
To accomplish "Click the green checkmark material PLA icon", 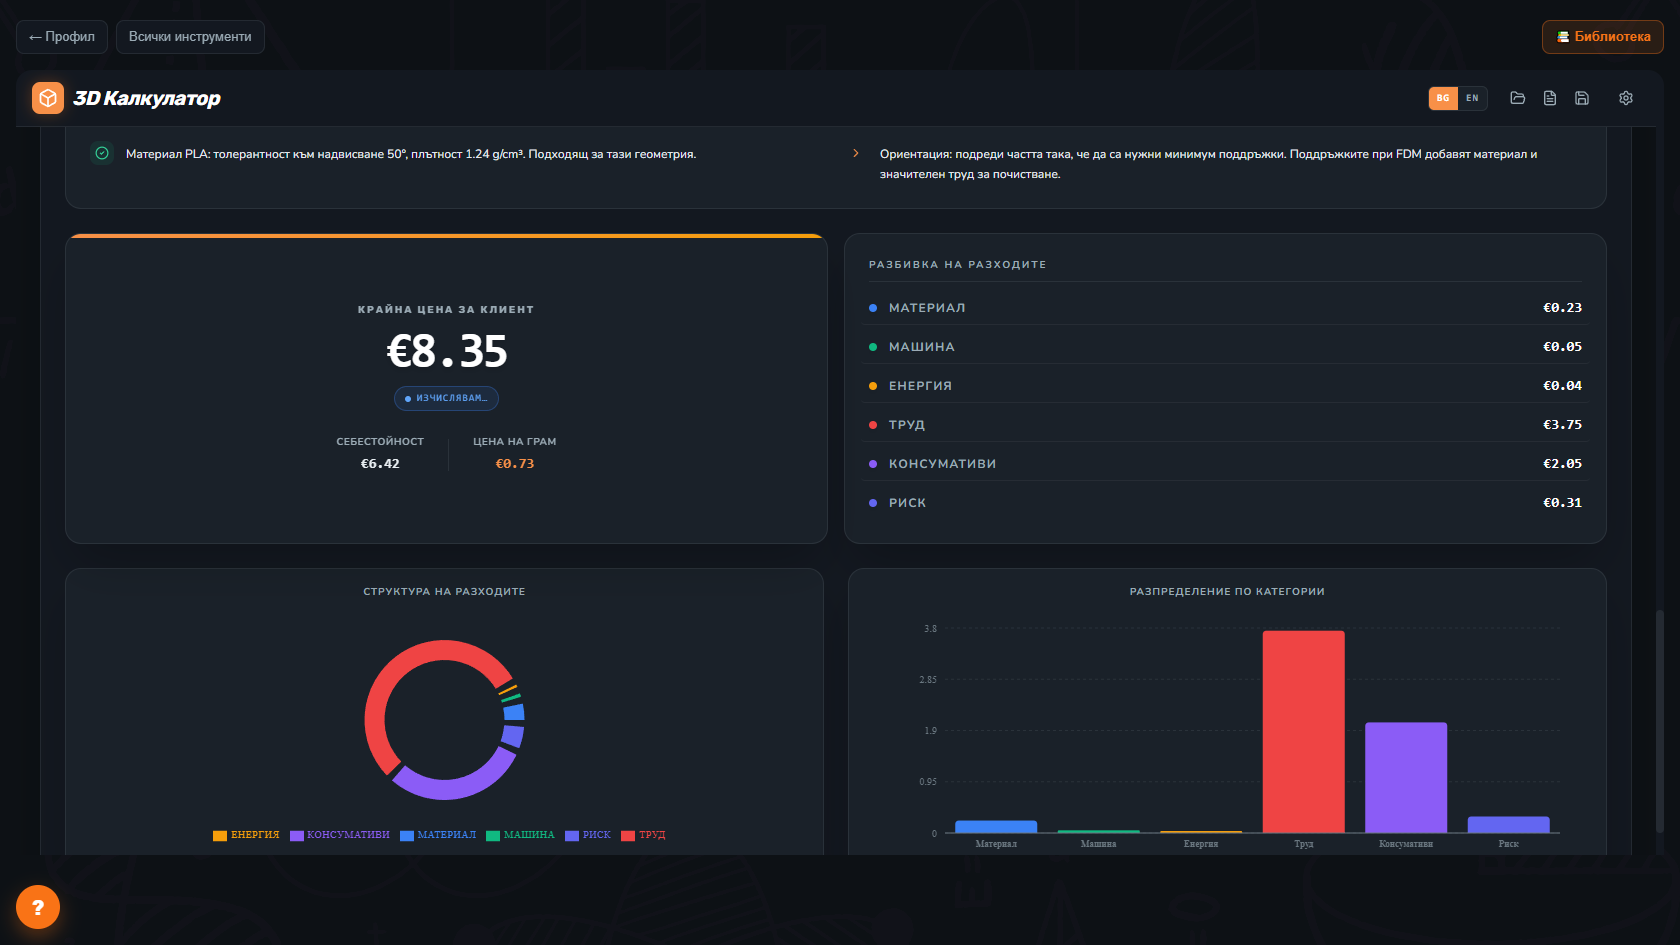I will 102,153.
